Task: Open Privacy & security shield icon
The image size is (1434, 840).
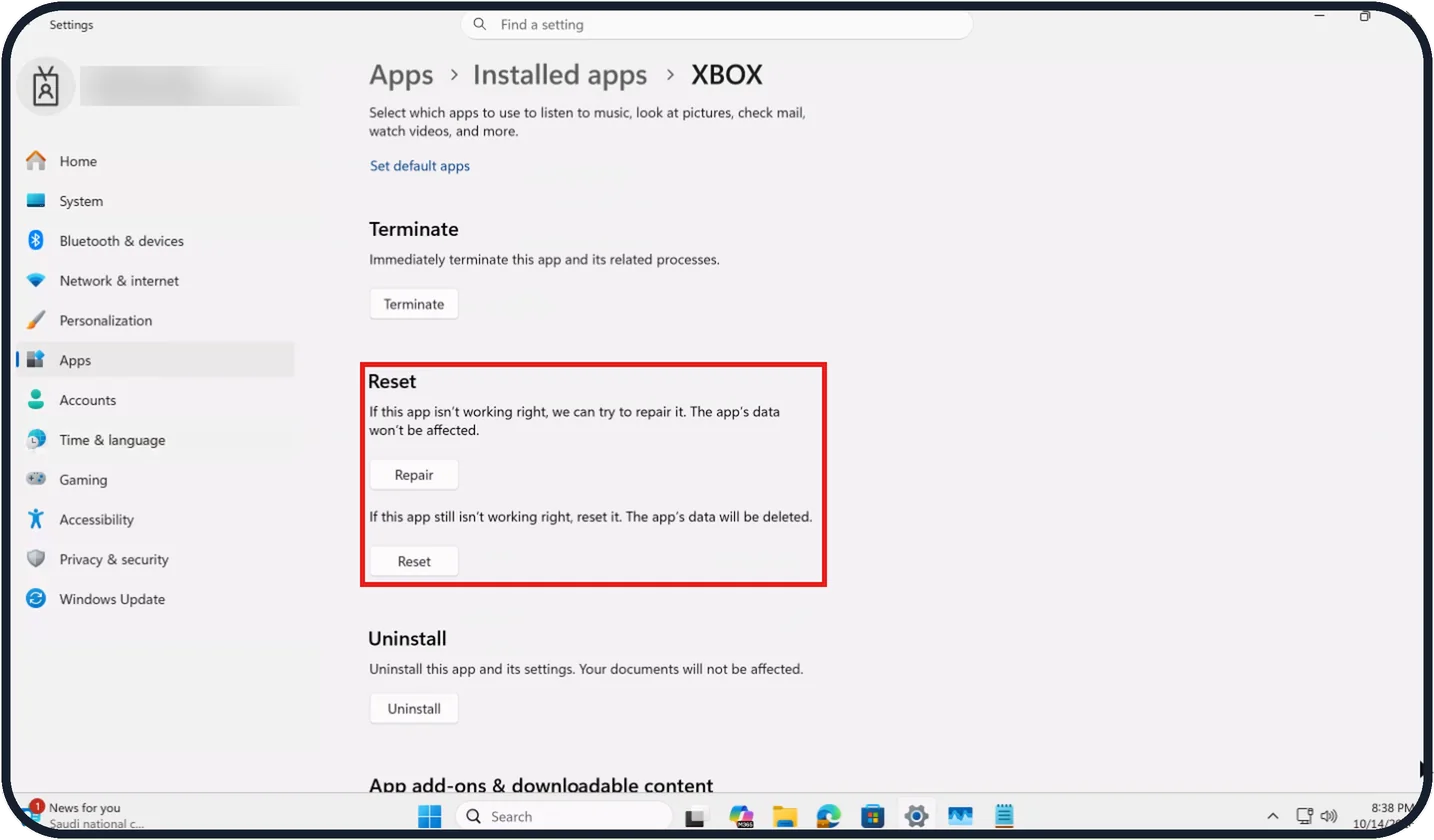Action: tap(36, 560)
